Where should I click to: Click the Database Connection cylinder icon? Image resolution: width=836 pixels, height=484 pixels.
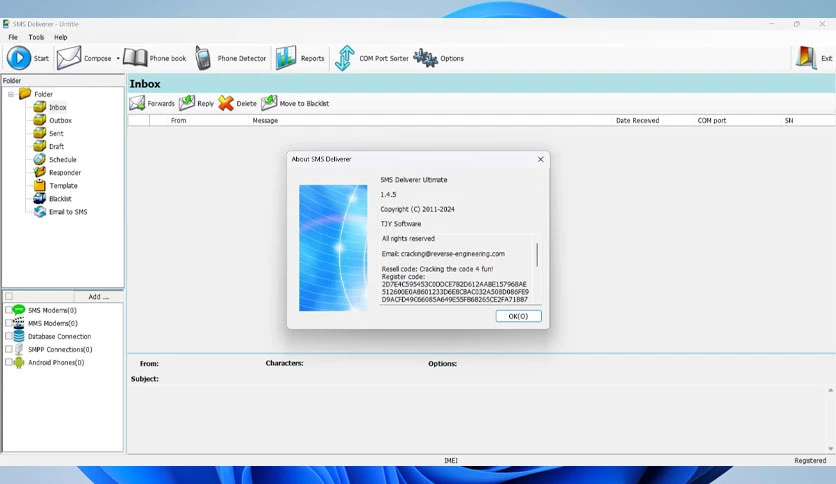[x=19, y=336]
